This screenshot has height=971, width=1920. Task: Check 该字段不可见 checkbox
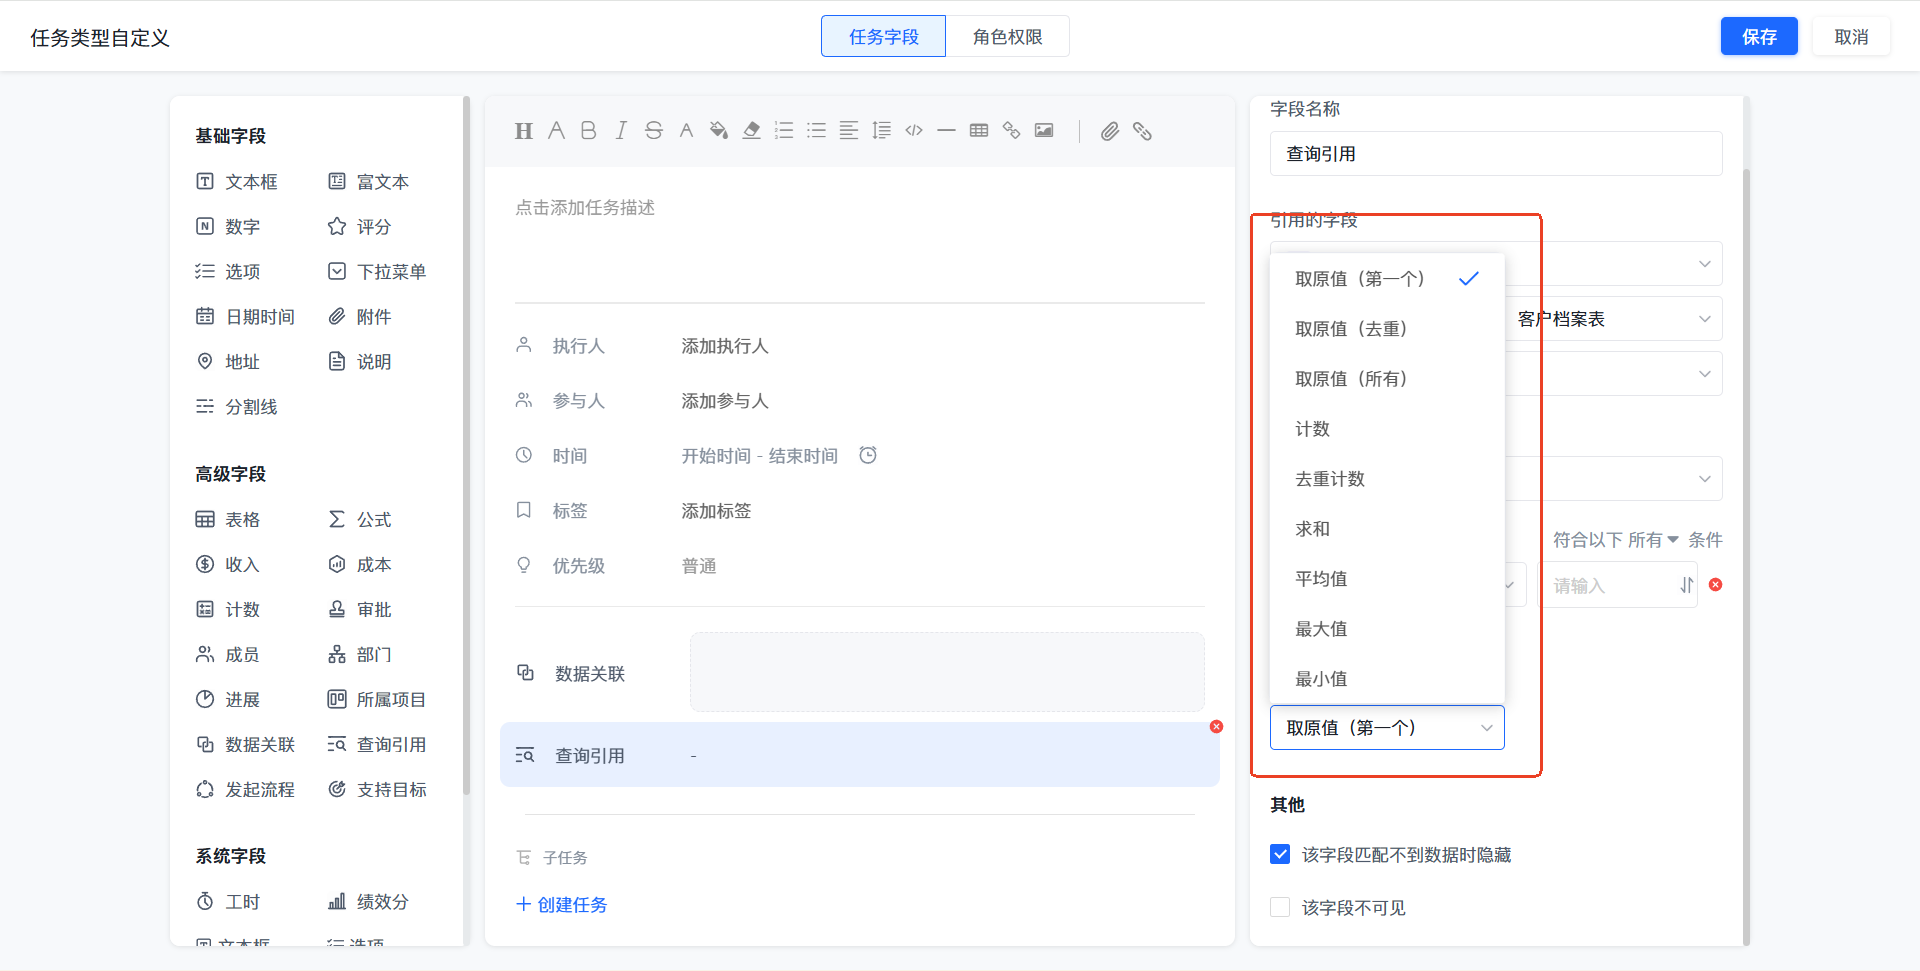1280,907
